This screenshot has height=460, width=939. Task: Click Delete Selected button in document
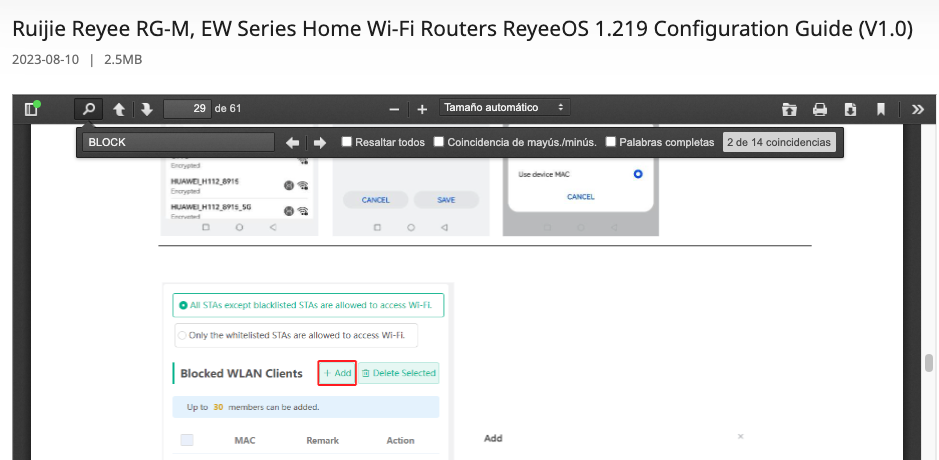[399, 373]
